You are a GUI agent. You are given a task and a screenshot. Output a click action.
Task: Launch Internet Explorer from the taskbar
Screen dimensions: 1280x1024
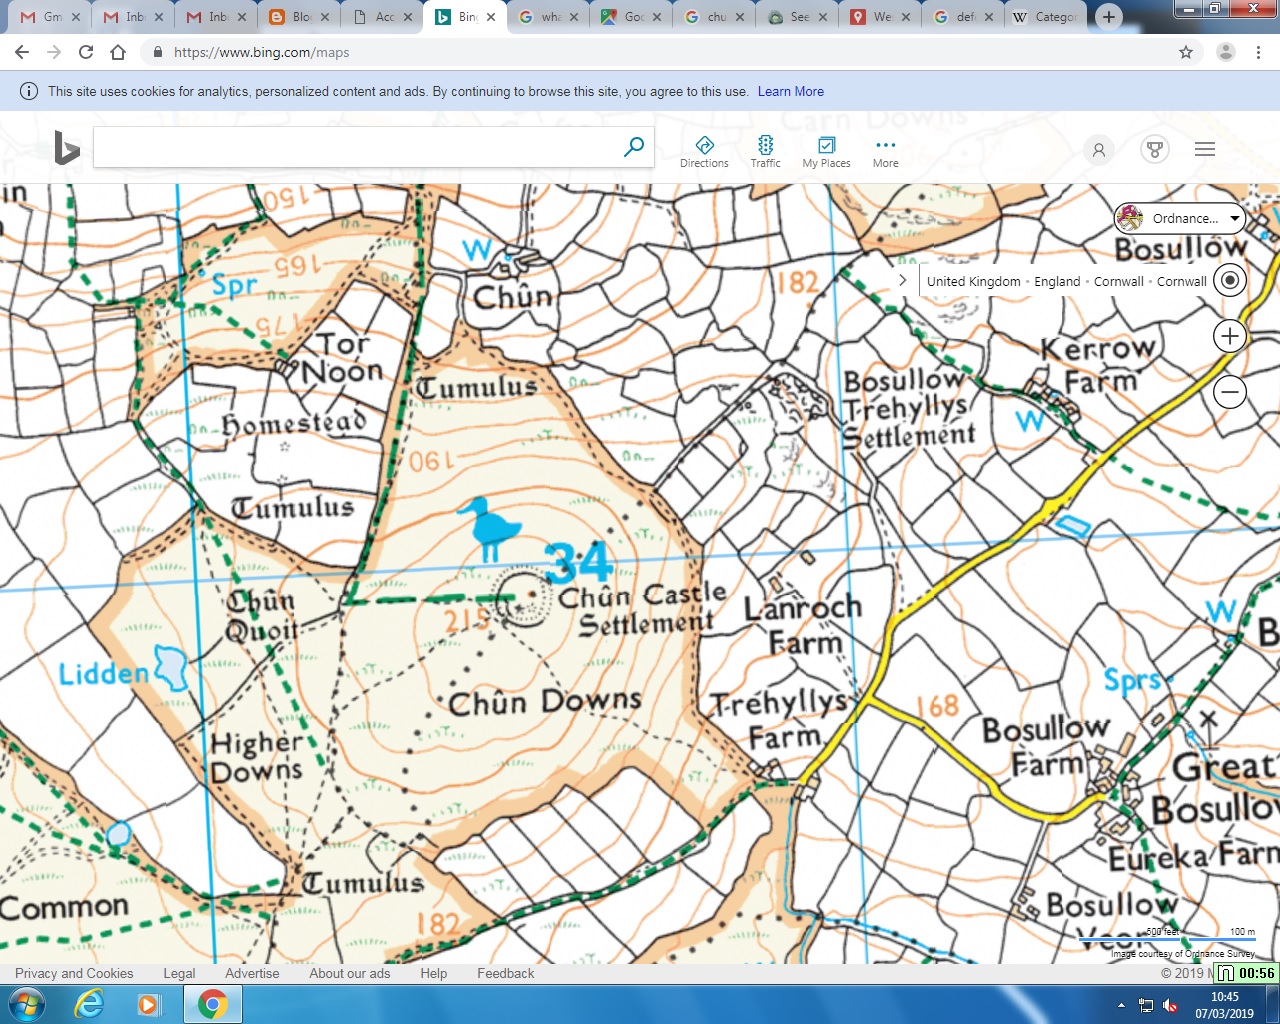(89, 1003)
